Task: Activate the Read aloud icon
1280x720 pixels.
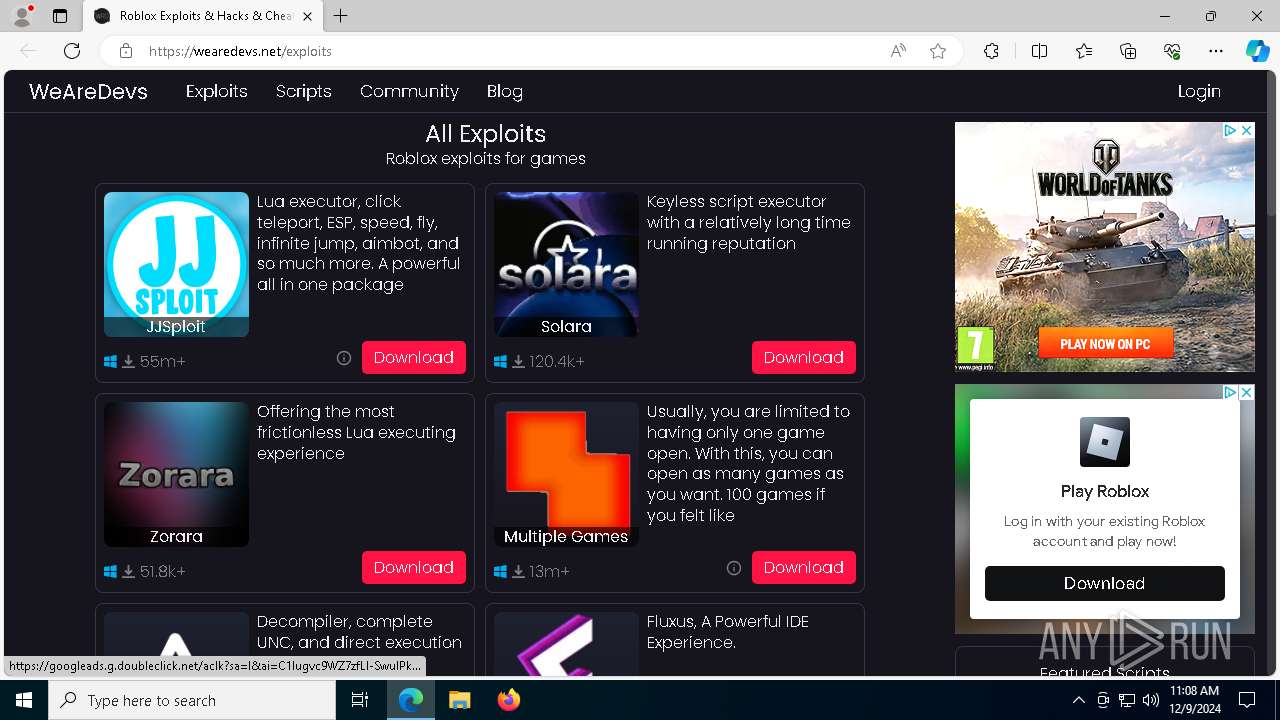Action: click(x=898, y=51)
